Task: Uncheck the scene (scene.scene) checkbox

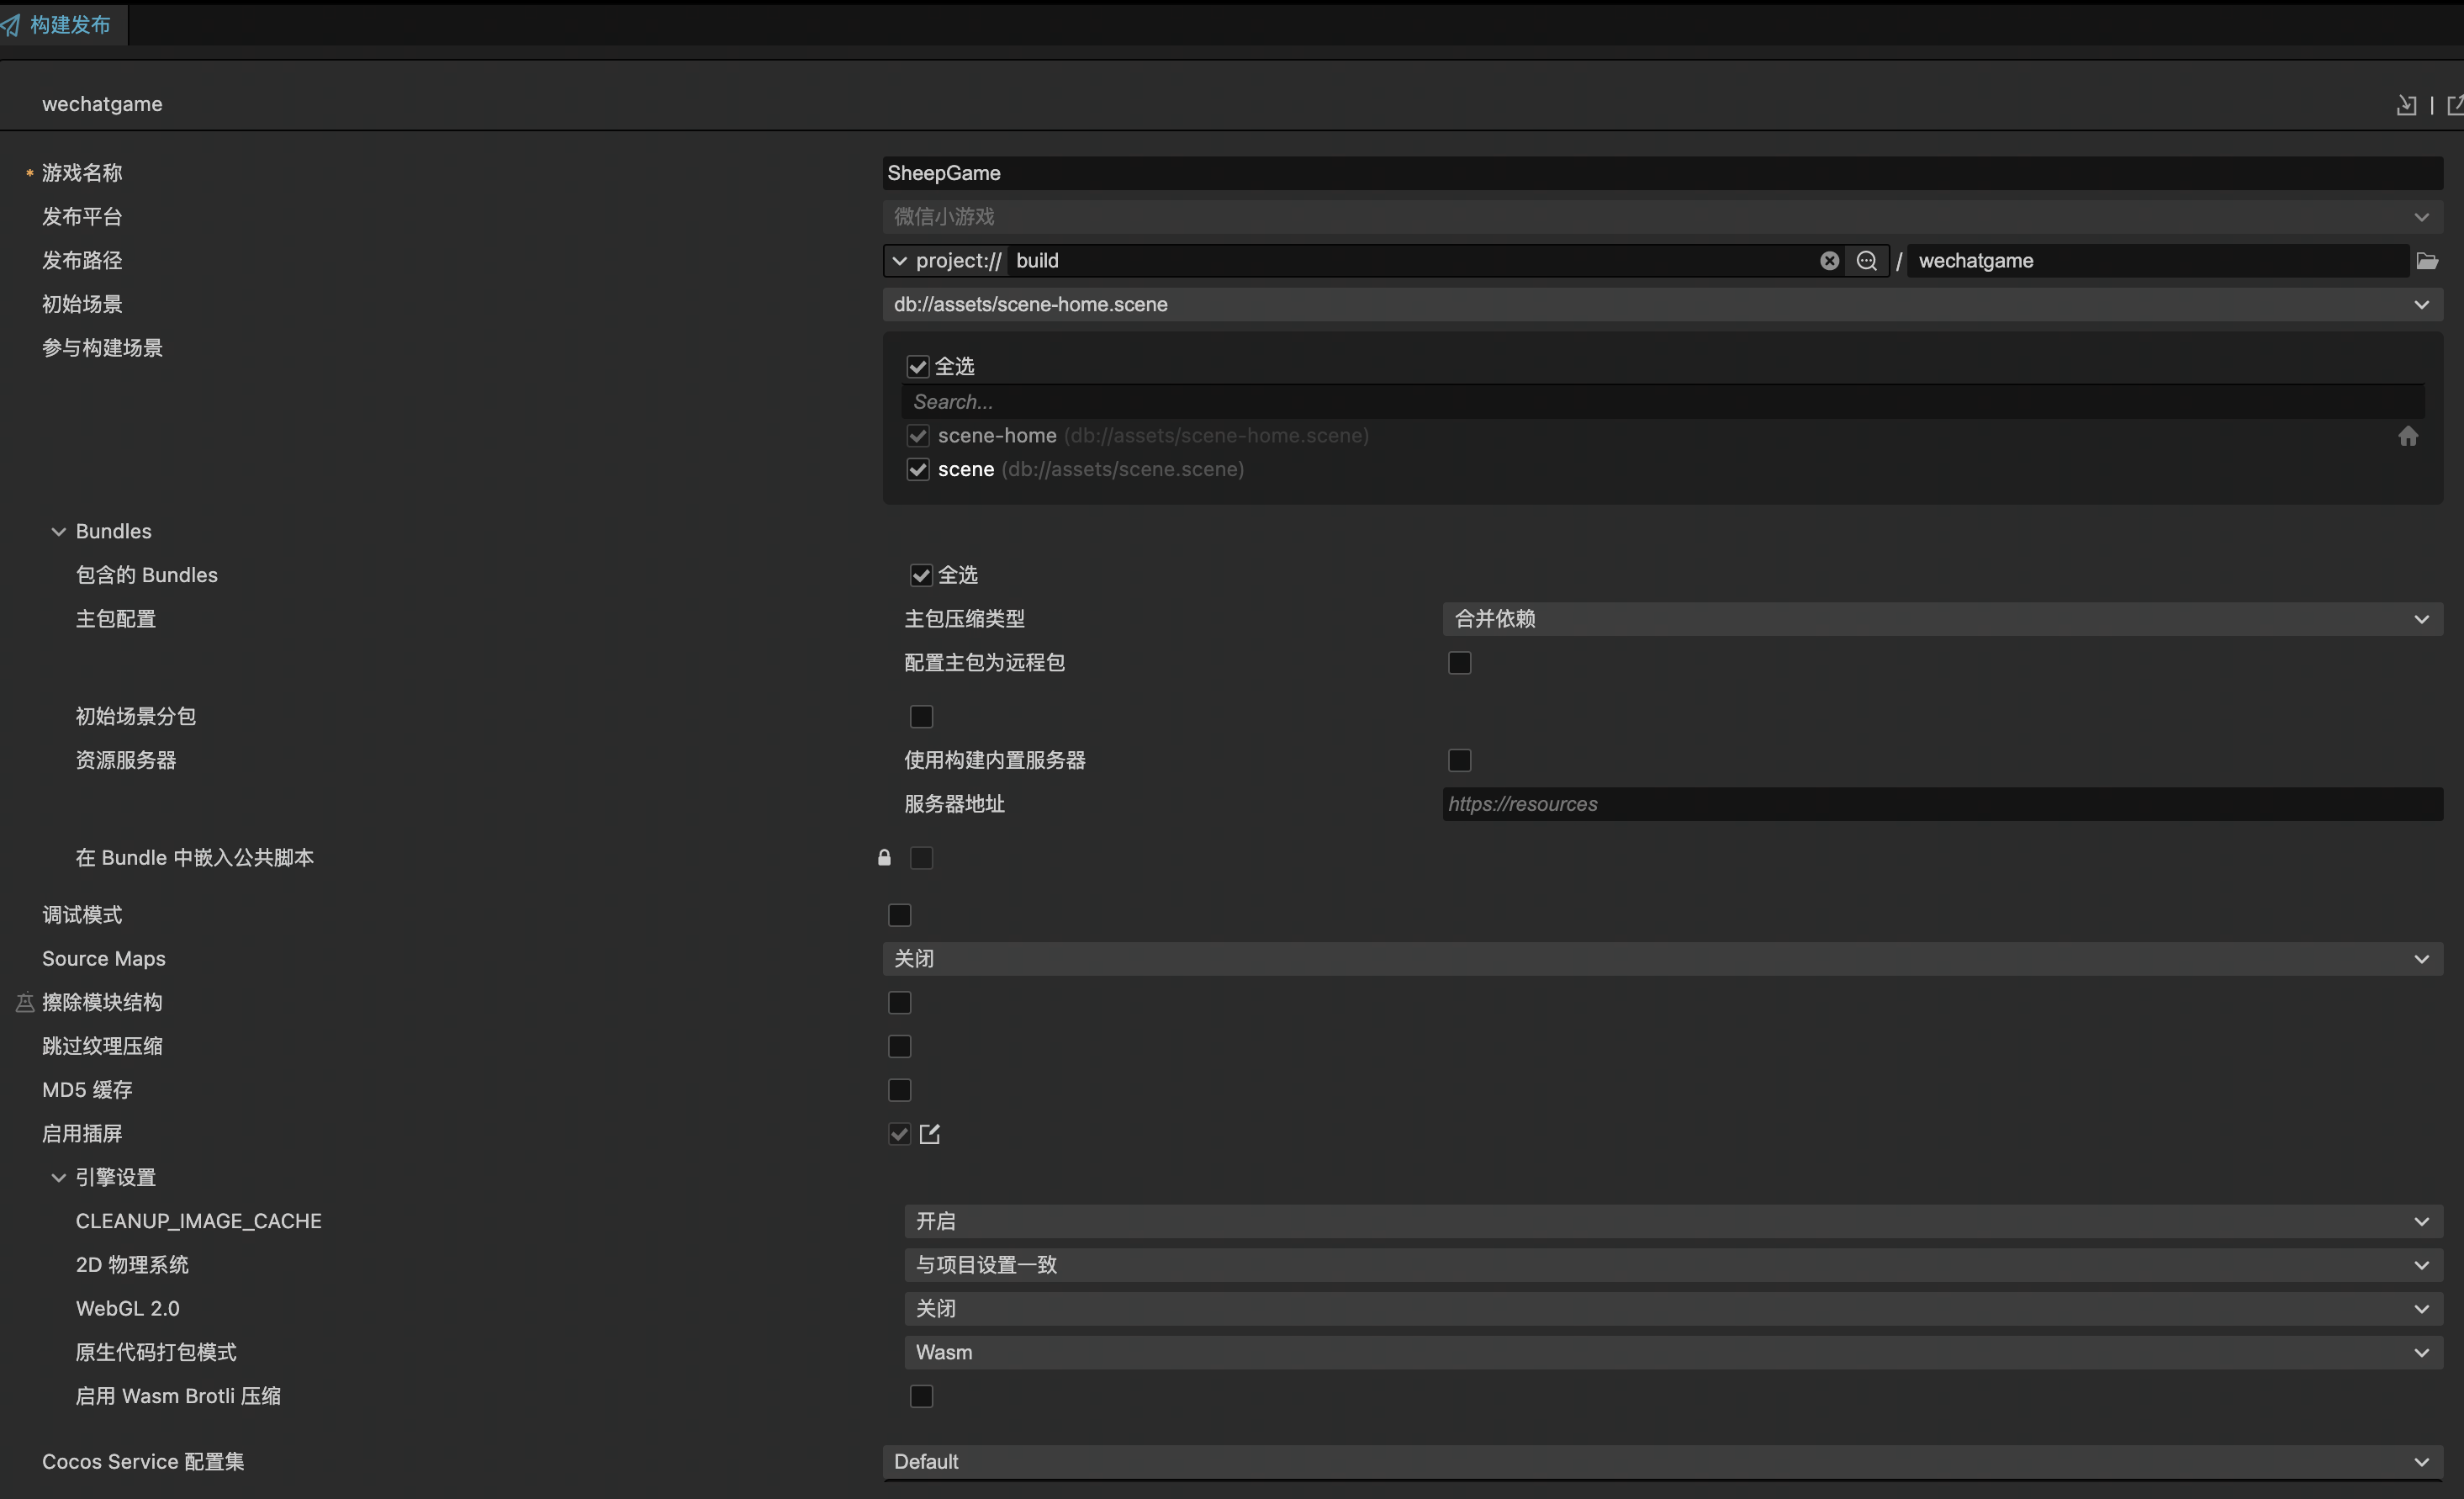Action: tap(918, 470)
